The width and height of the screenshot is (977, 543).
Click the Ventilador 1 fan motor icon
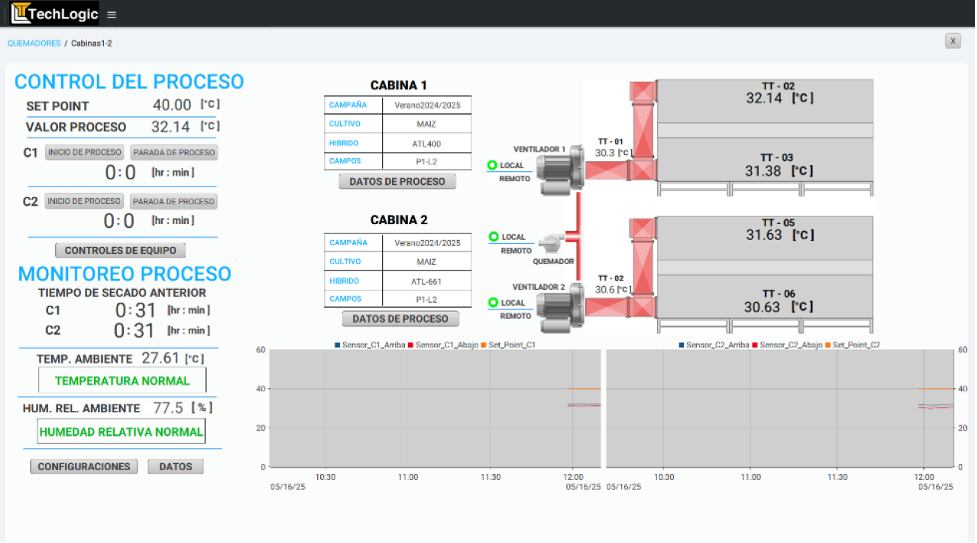pos(553,174)
